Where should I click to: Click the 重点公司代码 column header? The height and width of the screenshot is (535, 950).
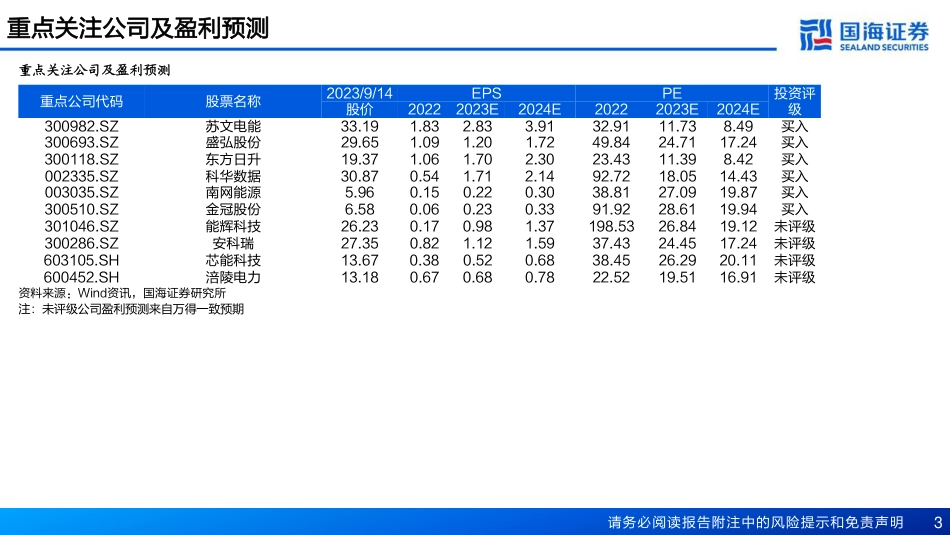click(81, 101)
